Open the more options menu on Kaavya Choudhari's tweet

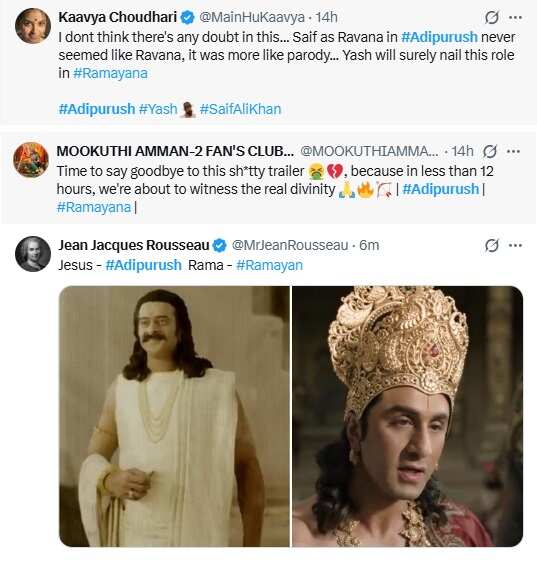point(515,17)
